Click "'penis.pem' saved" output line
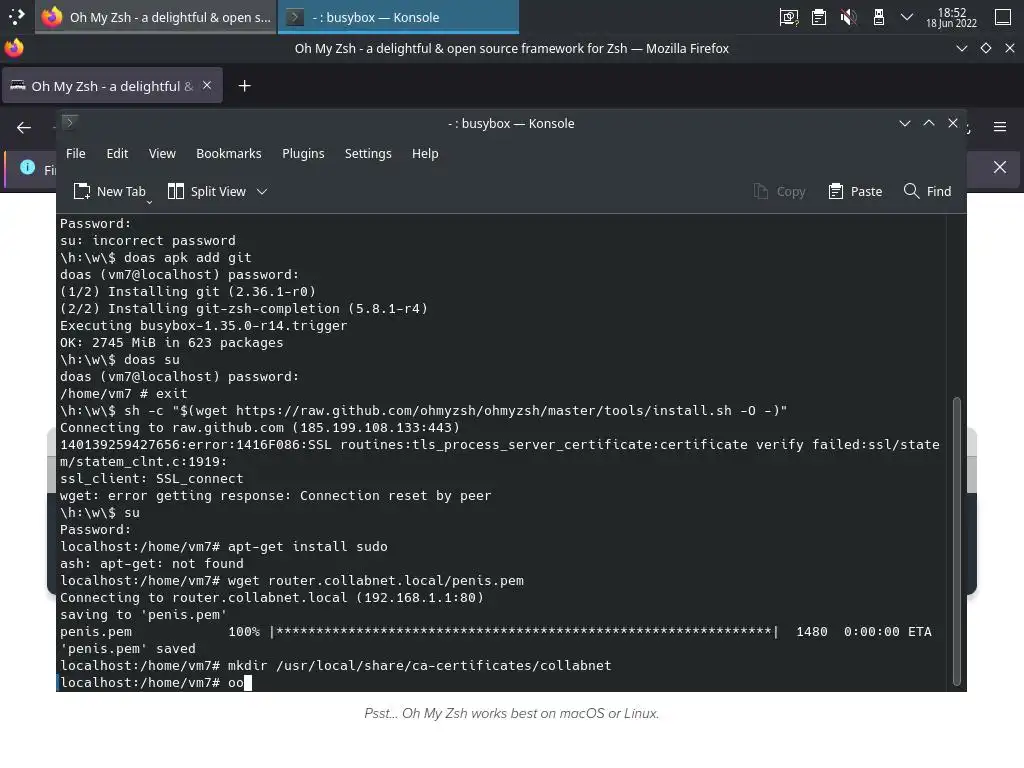Viewport: 1024px width, 768px height. pyautogui.click(x=128, y=648)
